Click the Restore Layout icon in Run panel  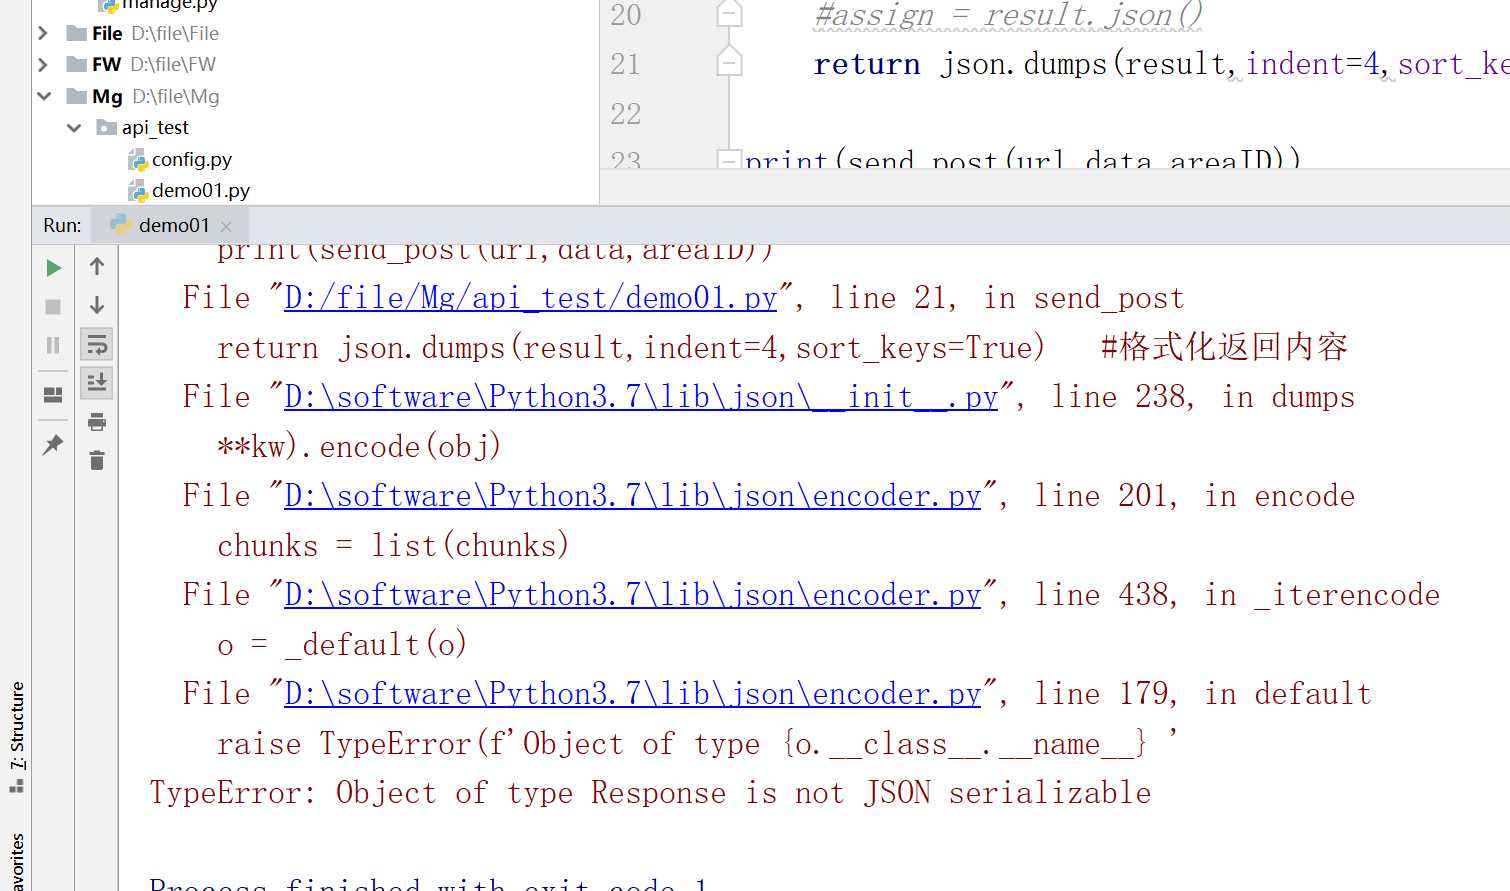click(x=53, y=395)
